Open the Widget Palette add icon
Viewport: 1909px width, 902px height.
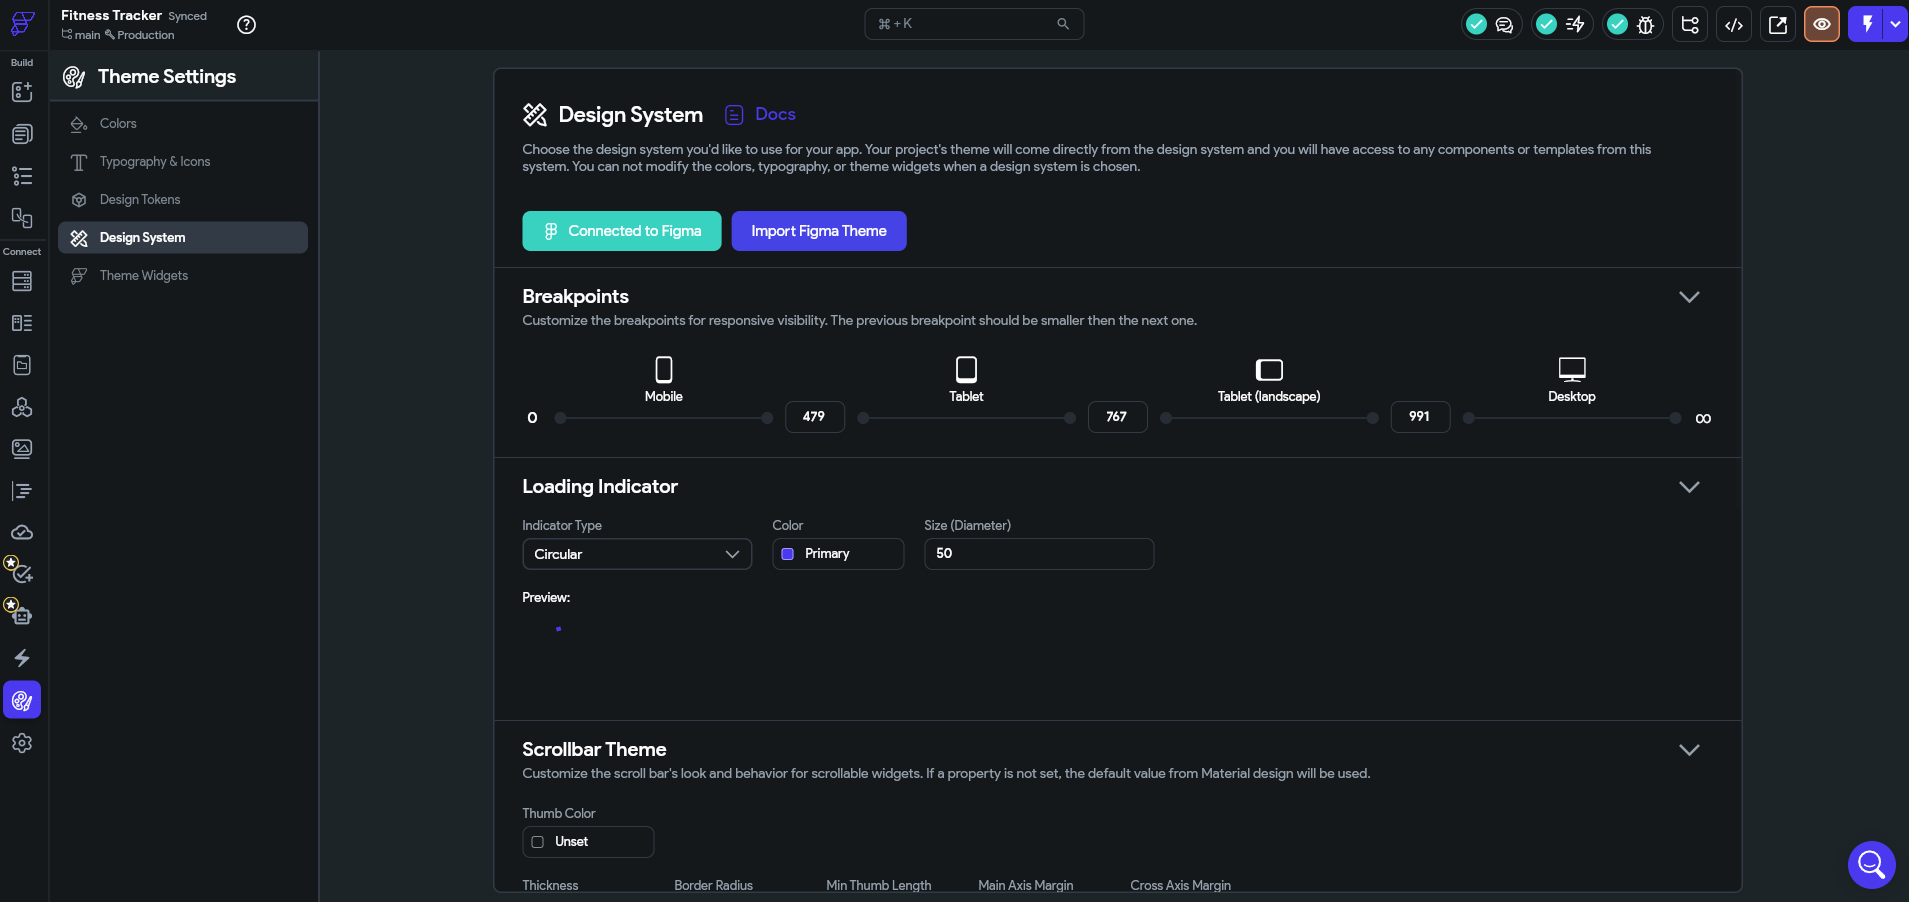pos(22,92)
